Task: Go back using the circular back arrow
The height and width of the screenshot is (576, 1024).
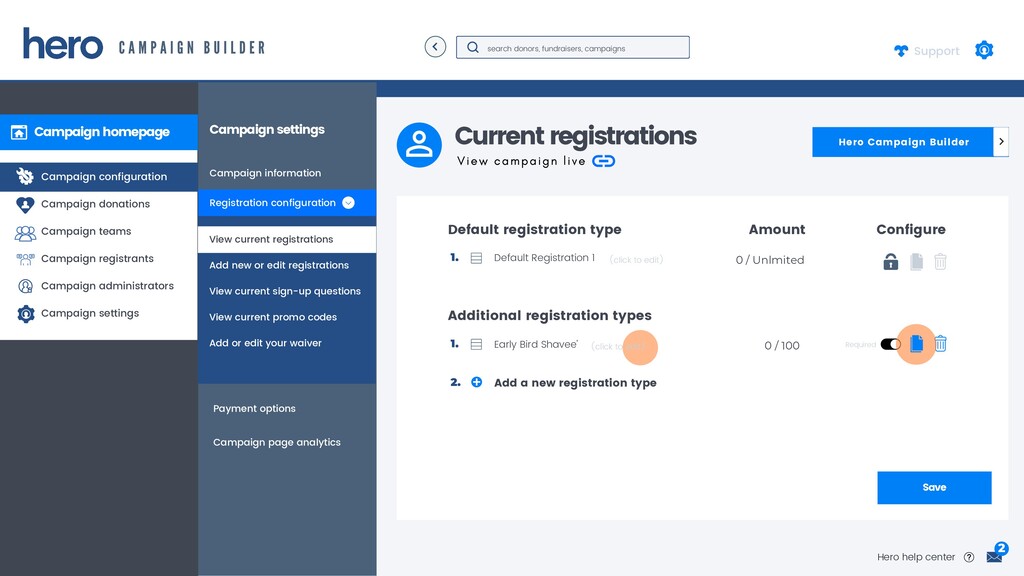Action: (x=435, y=47)
